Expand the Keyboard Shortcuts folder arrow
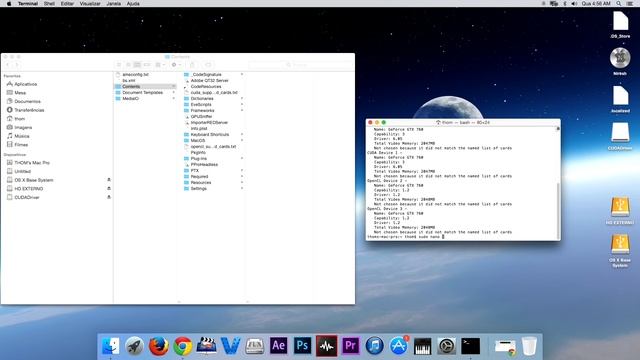 pyautogui.click(x=242, y=134)
